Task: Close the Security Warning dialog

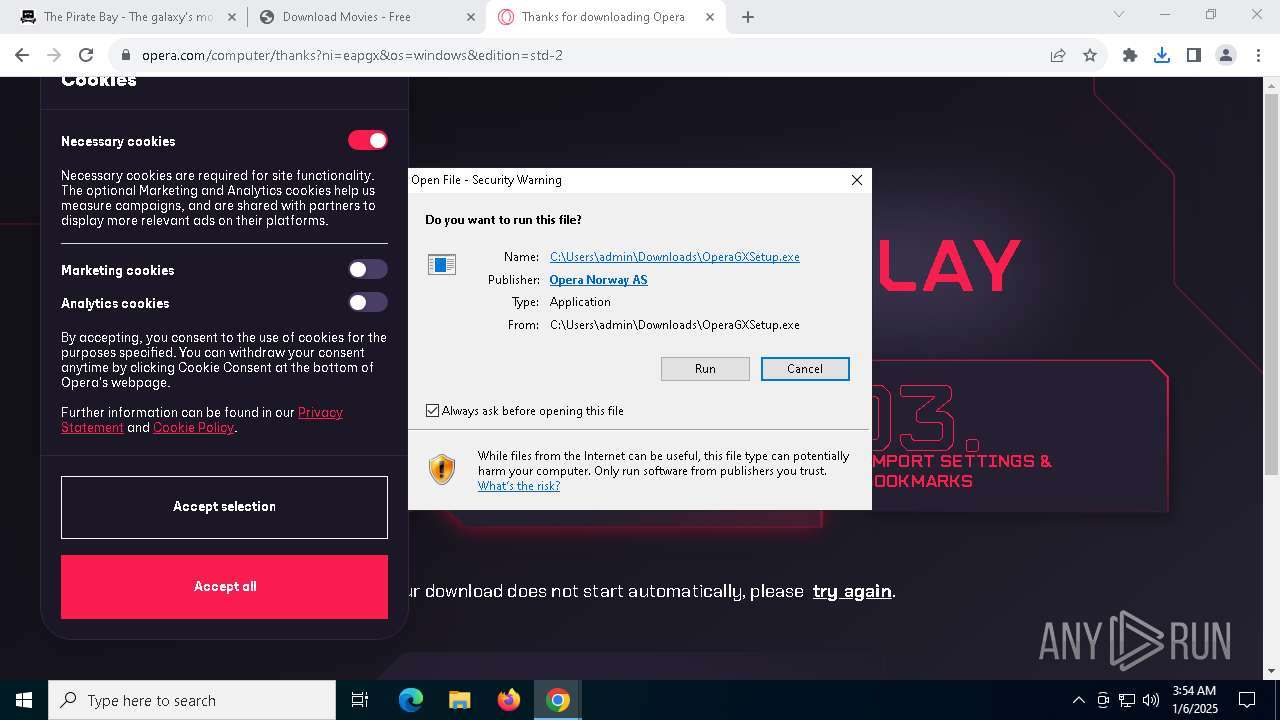Action: (x=856, y=180)
